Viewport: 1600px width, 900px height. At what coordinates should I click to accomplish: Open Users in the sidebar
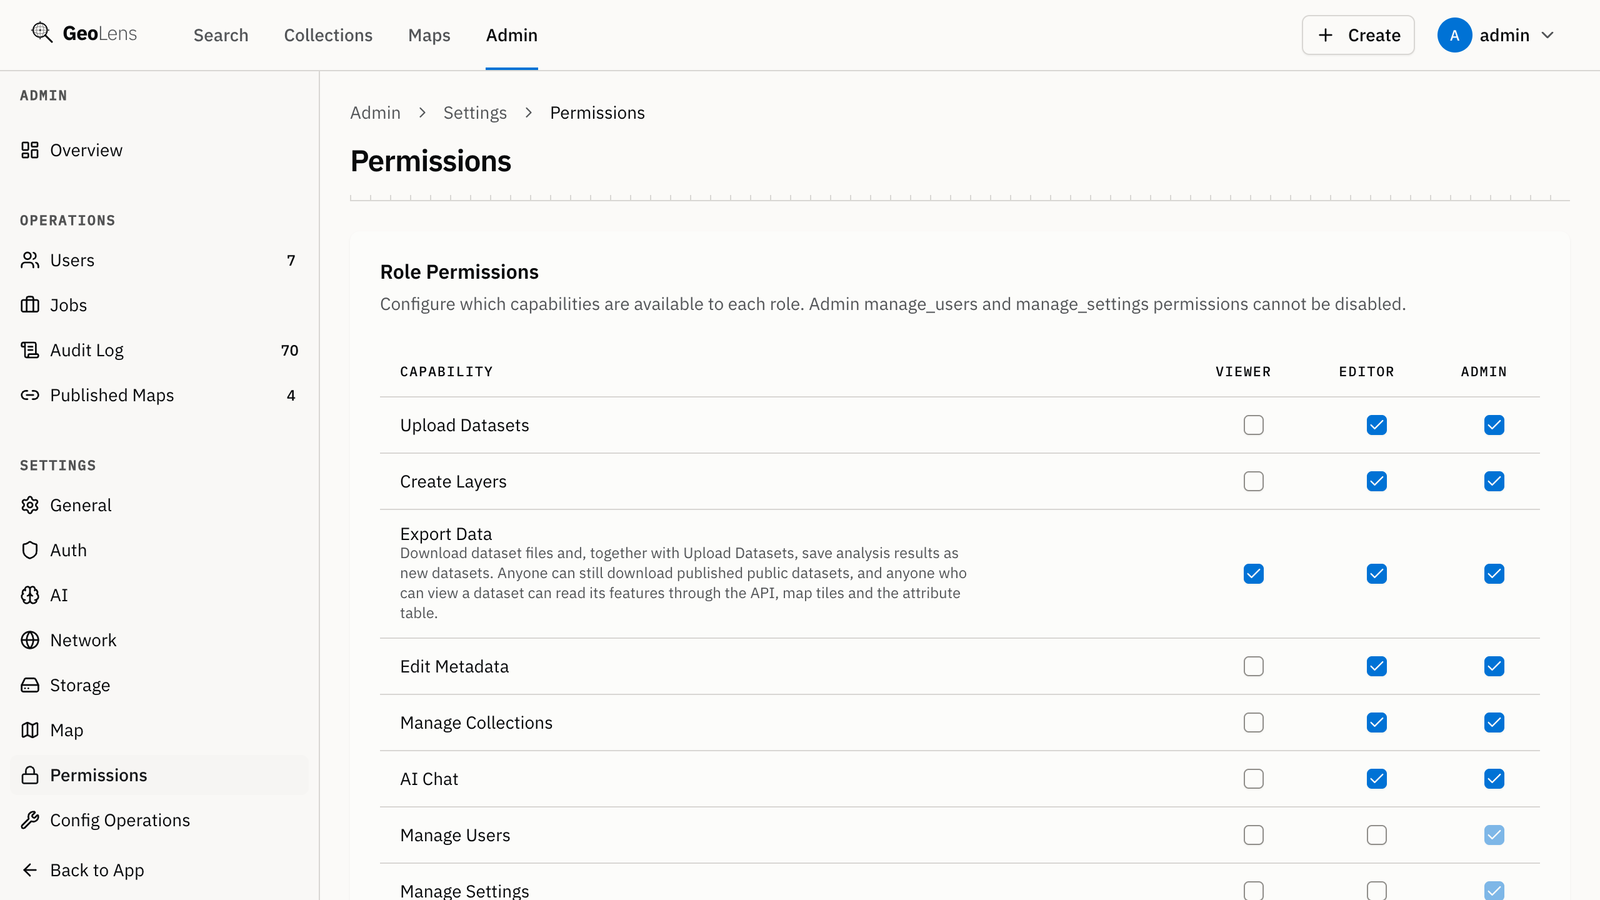pyautogui.click(x=159, y=260)
